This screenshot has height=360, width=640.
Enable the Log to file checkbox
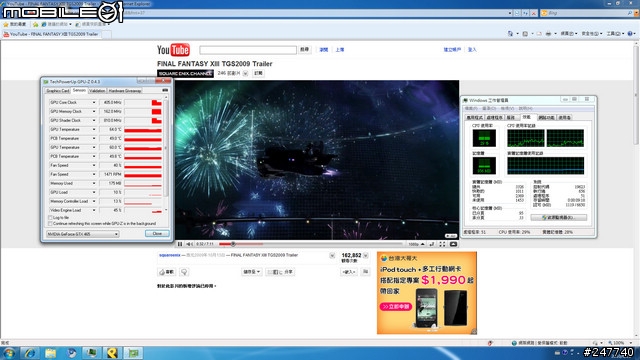pyautogui.click(x=50, y=218)
